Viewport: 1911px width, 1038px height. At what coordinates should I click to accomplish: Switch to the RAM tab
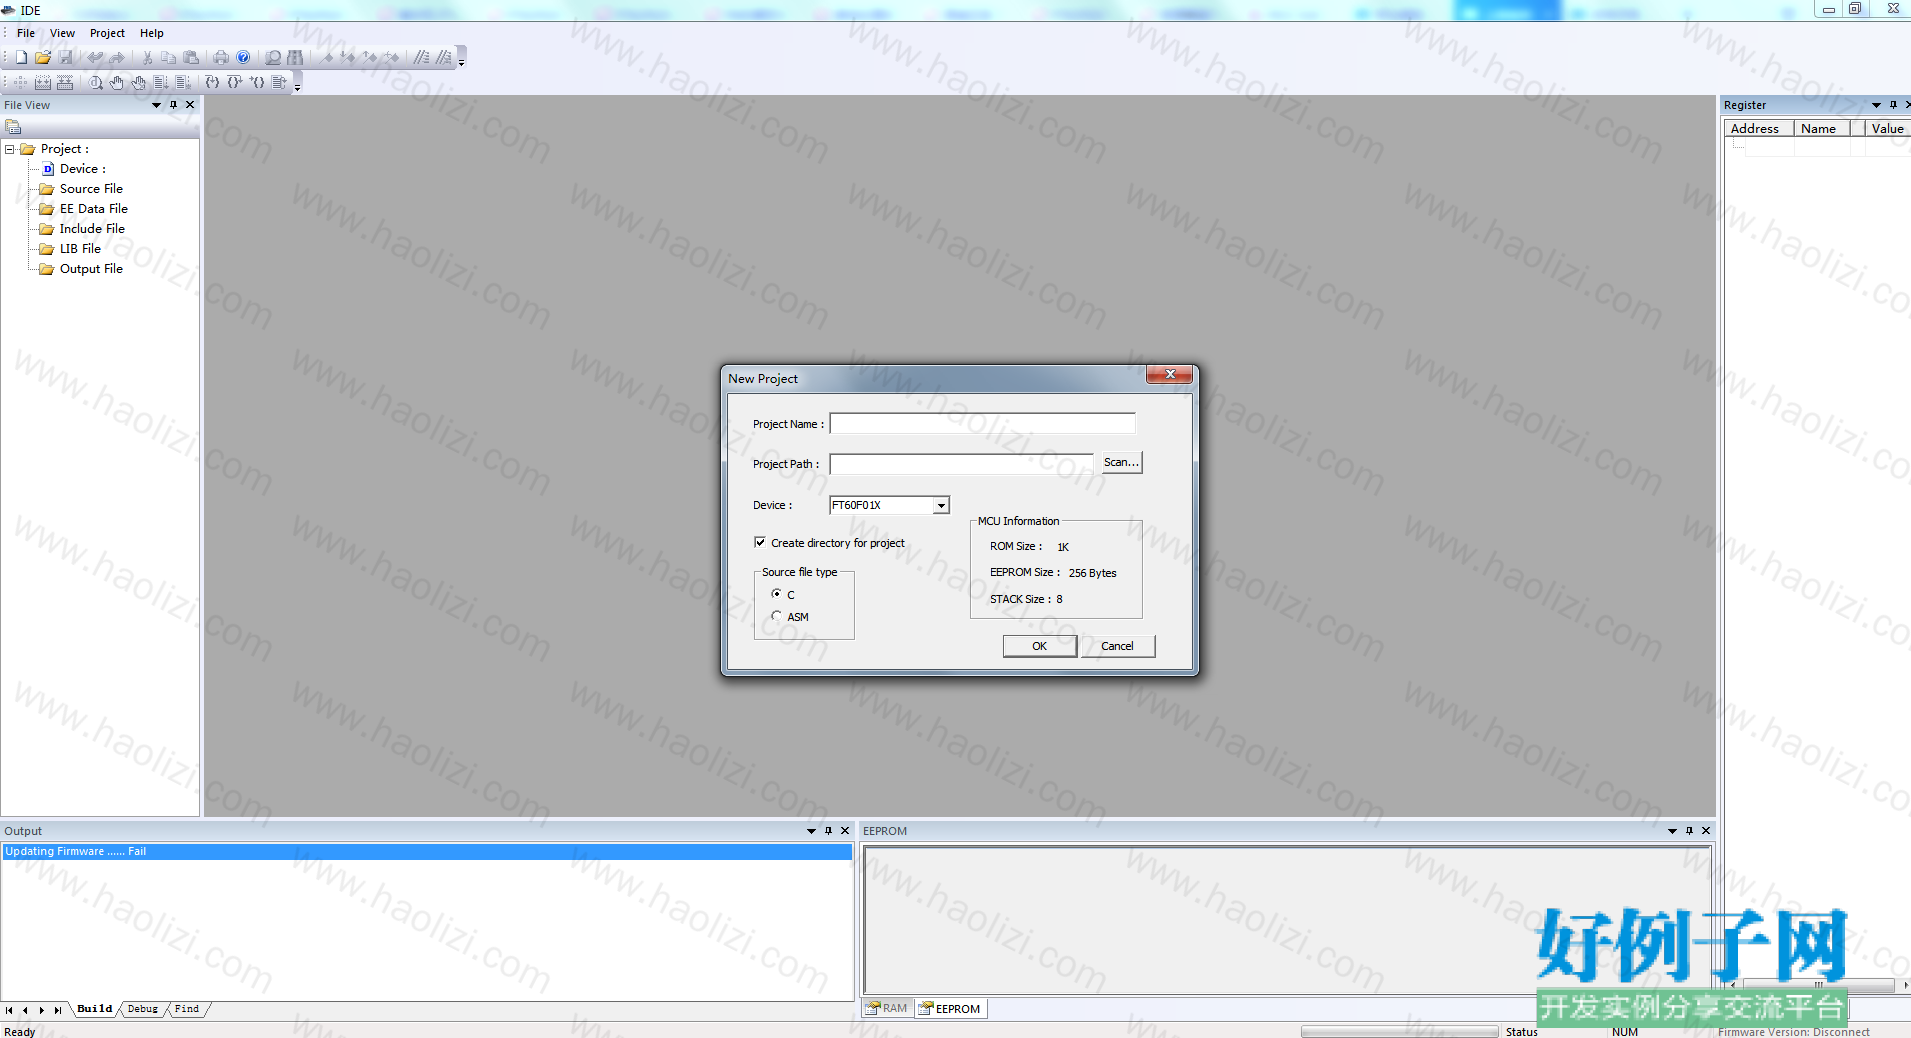point(888,1008)
